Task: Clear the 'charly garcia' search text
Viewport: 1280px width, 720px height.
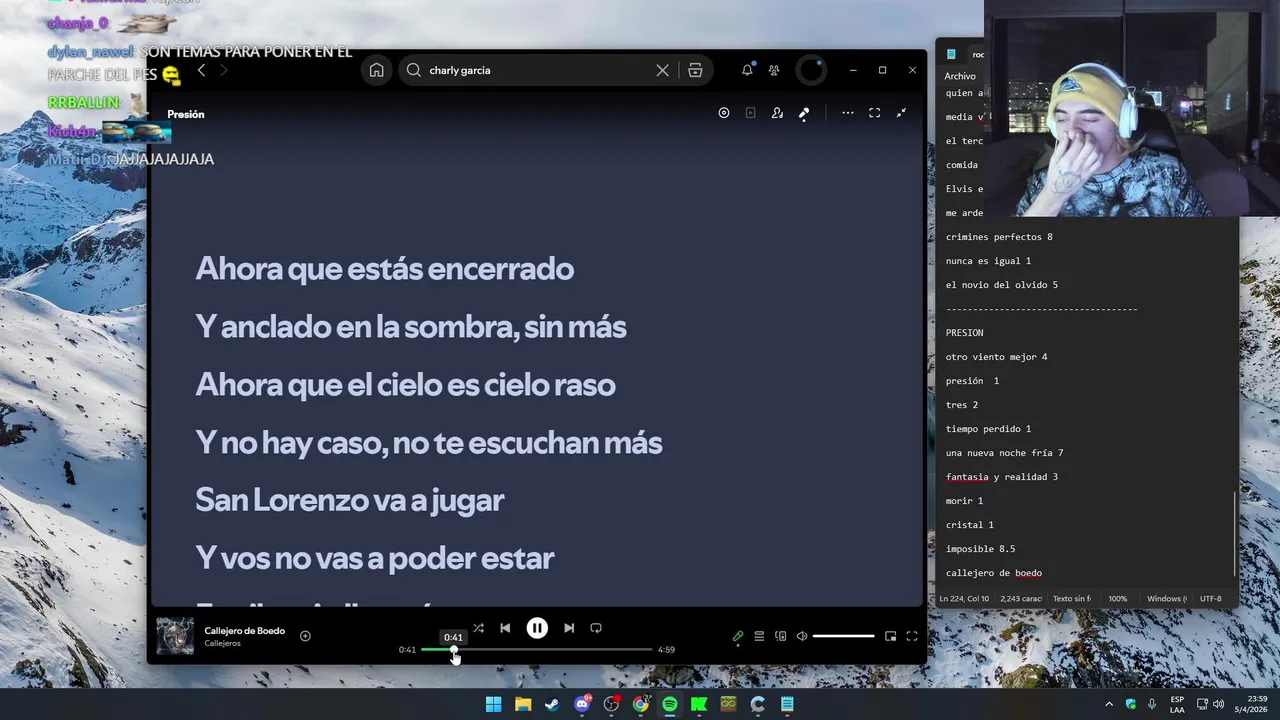Action: pyautogui.click(x=662, y=70)
